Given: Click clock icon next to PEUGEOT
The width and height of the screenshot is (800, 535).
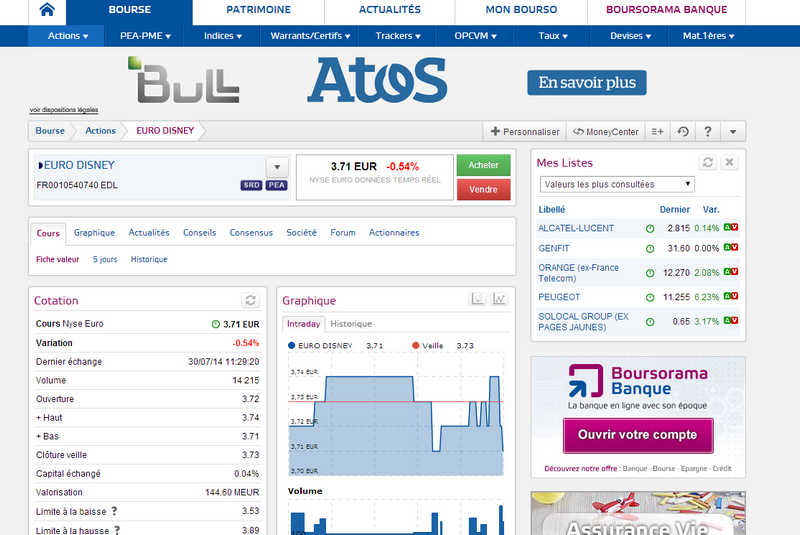Looking at the screenshot, I should point(650,297).
